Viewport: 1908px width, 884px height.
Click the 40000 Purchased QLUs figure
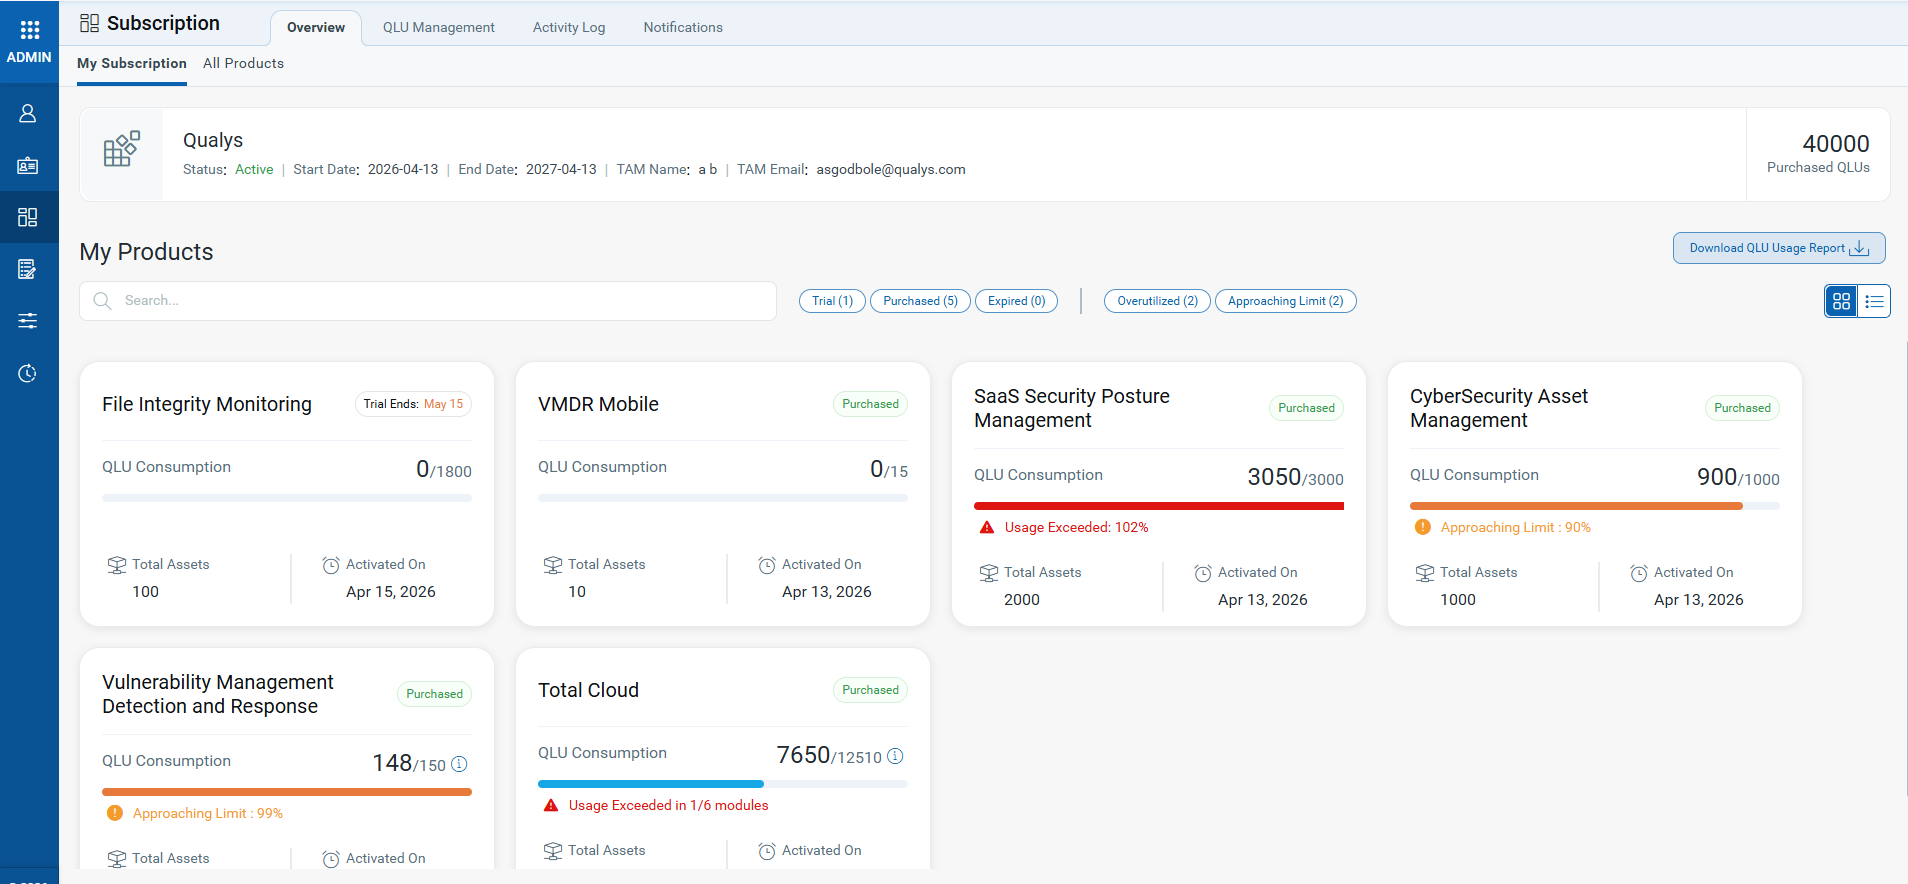(x=1836, y=144)
